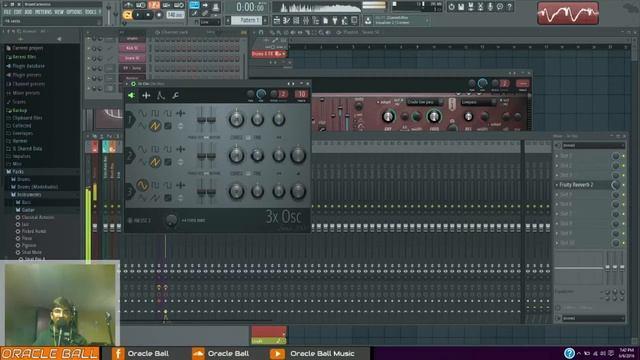
Task: Open the Mixer toolbar icon
Action: click(x=306, y=20)
